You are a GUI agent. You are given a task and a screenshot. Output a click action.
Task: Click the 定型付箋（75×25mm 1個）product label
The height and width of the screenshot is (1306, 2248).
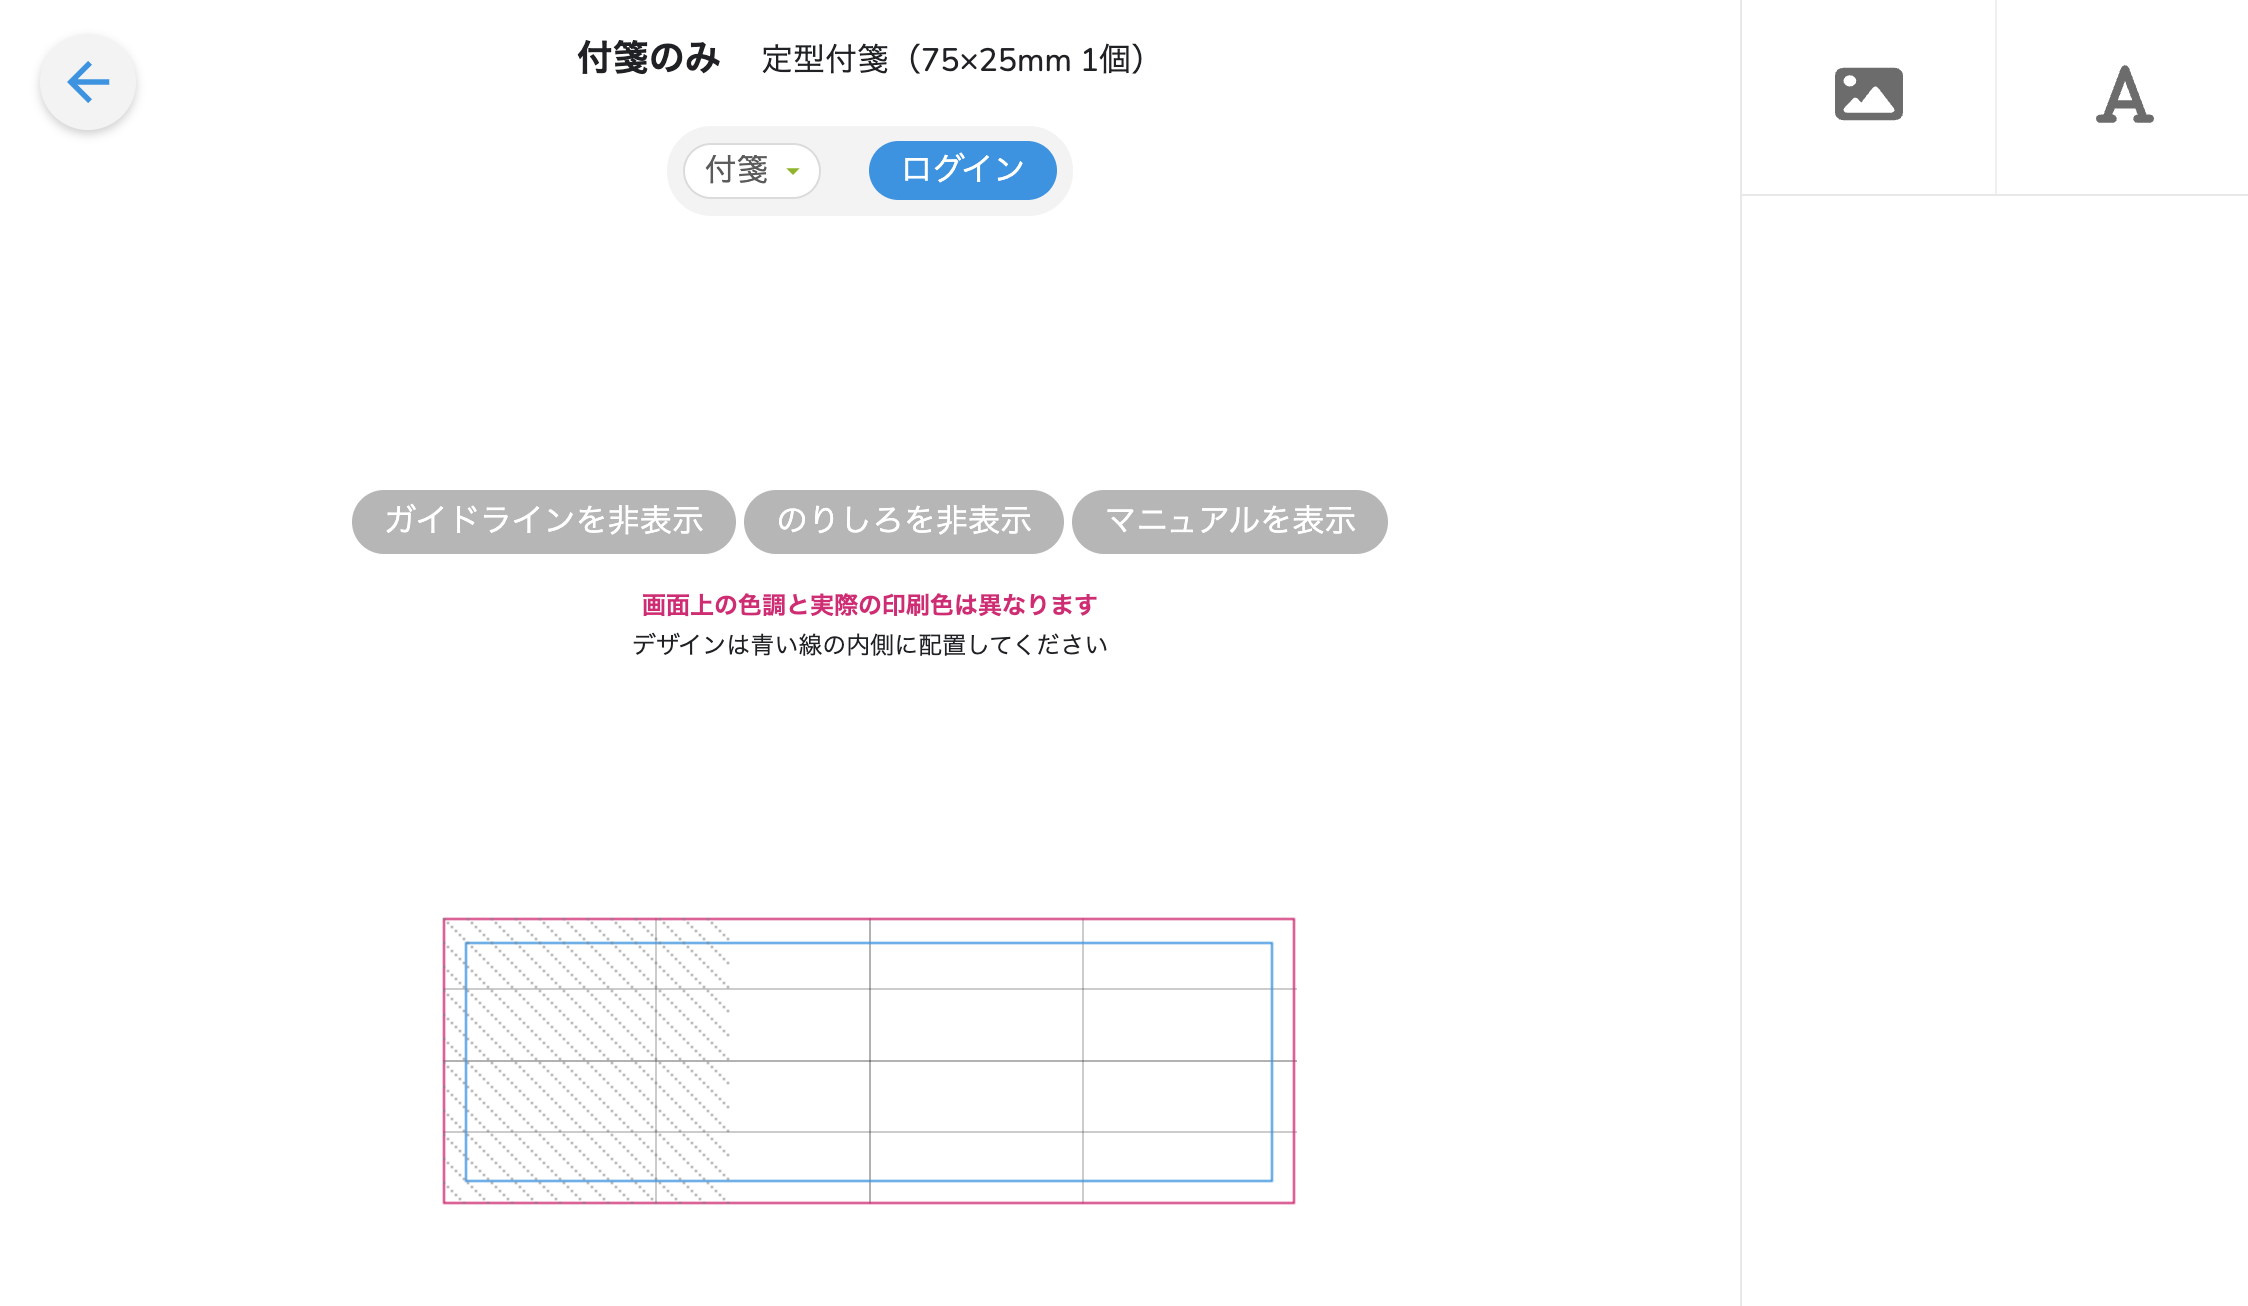[x=953, y=60]
